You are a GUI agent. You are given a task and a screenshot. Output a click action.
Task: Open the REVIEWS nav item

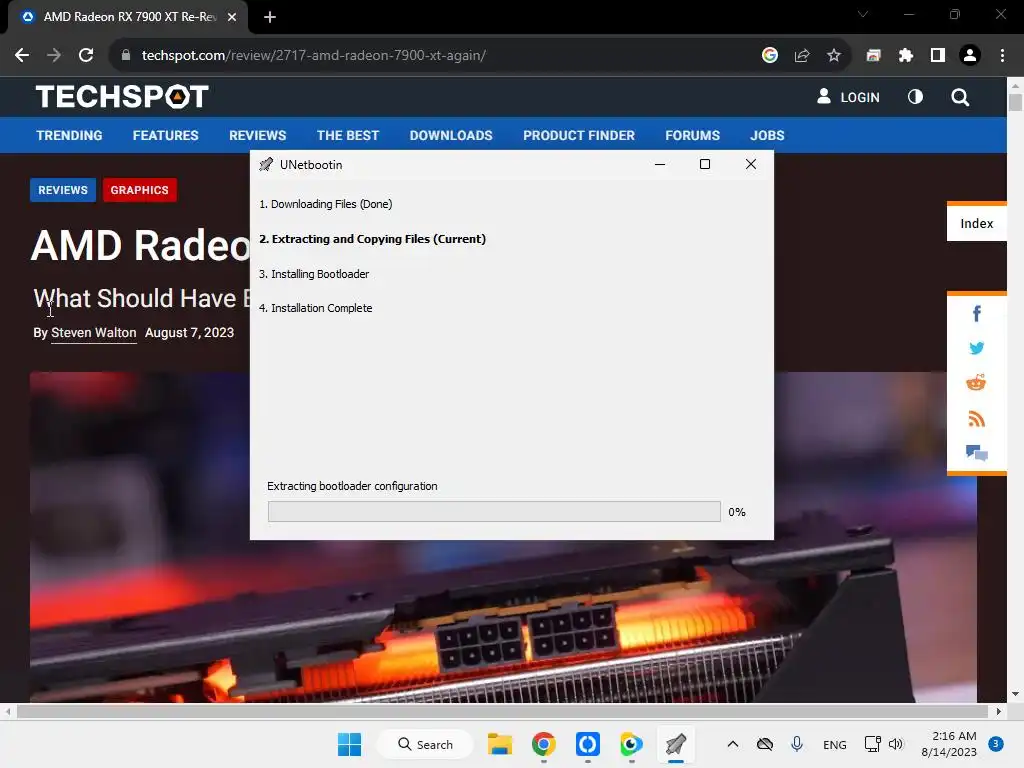[x=257, y=135]
